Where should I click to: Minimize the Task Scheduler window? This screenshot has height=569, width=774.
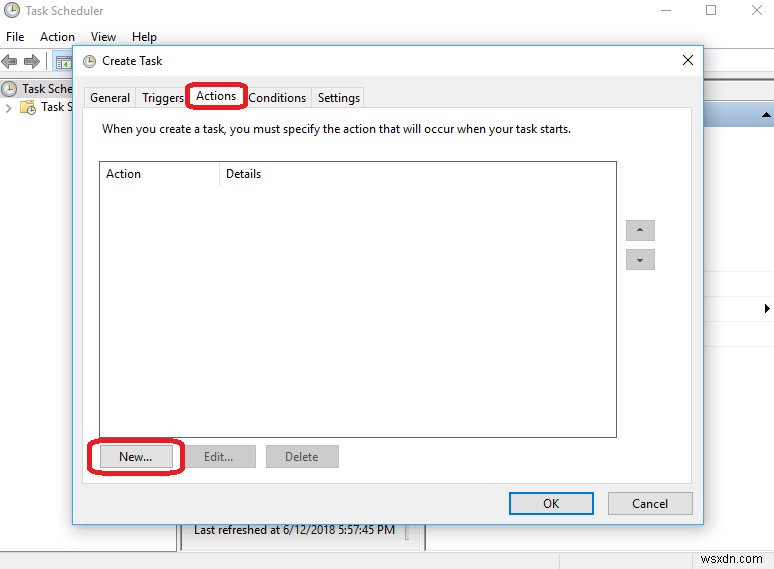(x=666, y=10)
